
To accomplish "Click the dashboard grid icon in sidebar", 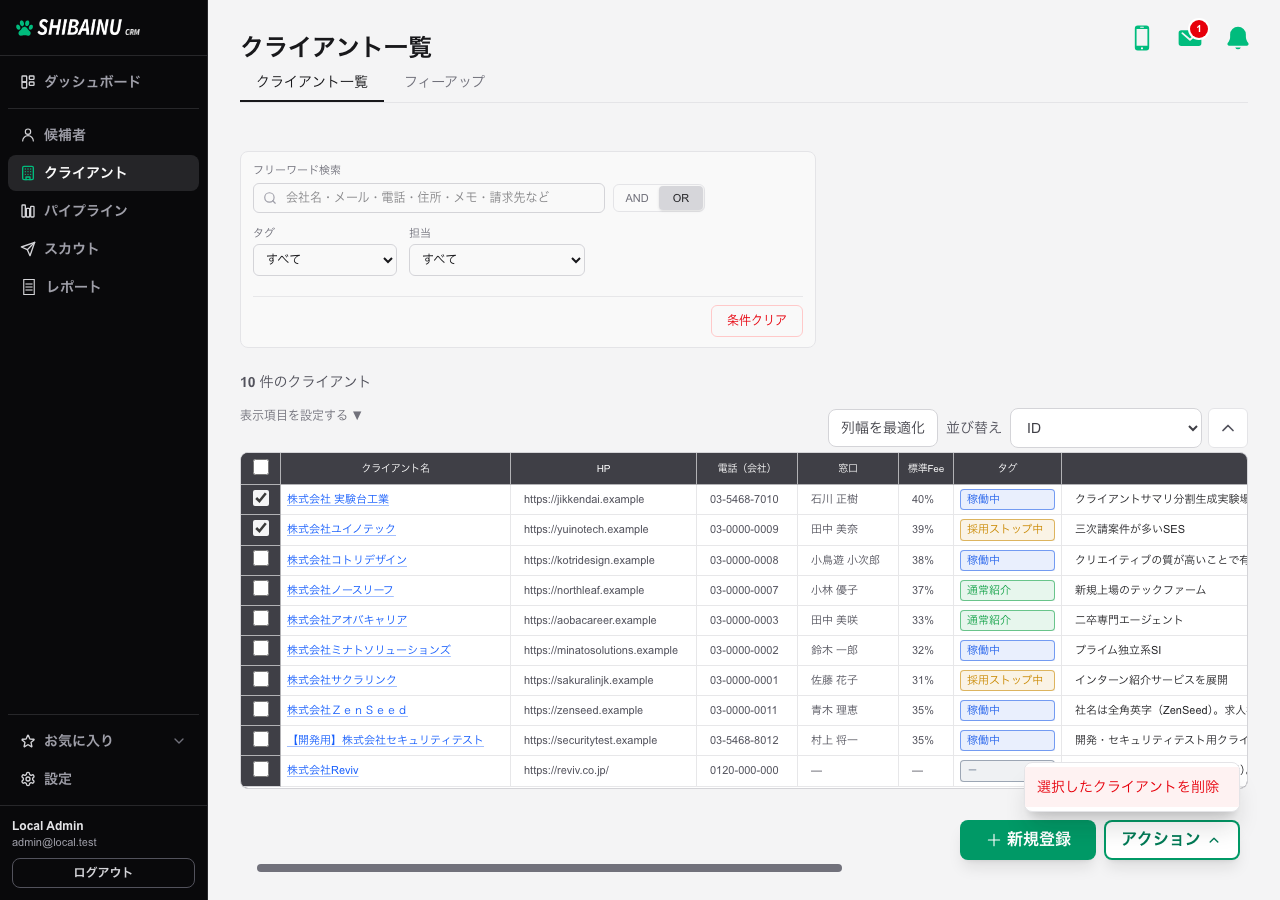I will (x=28, y=81).
